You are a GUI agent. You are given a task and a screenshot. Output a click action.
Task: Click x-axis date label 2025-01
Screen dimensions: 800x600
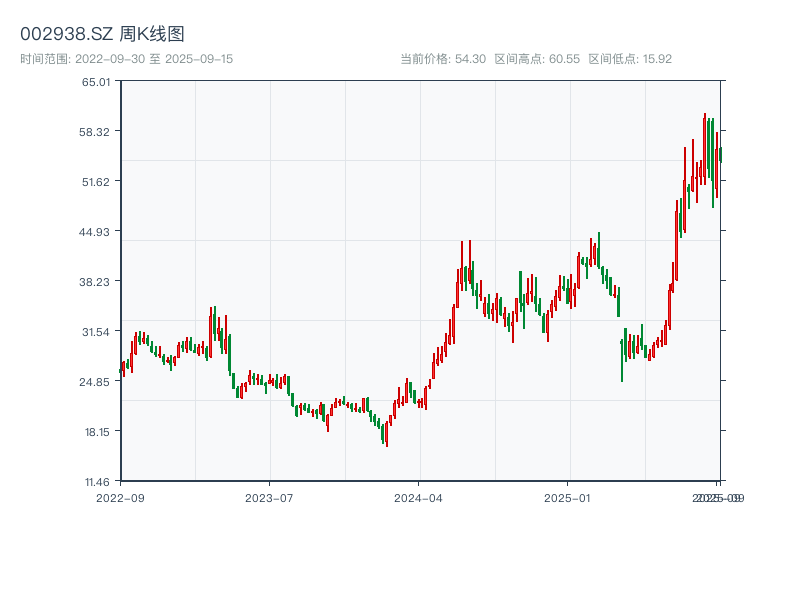tap(567, 498)
